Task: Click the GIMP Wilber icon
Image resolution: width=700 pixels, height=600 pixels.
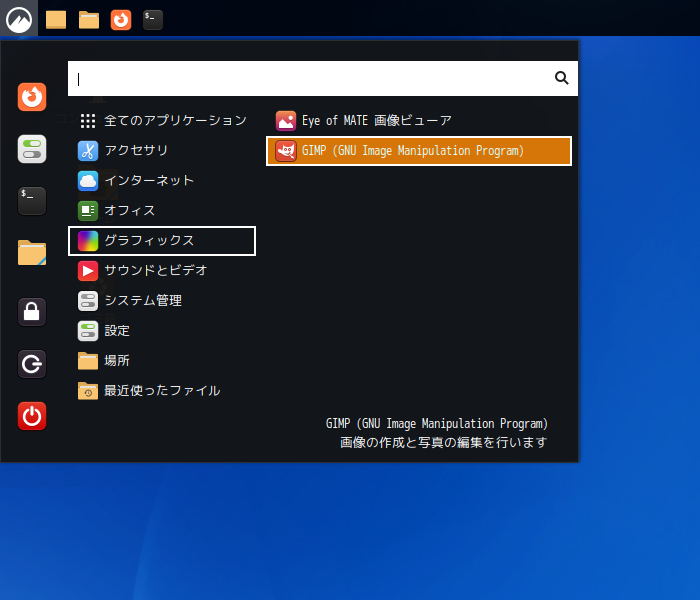Action: click(x=286, y=151)
